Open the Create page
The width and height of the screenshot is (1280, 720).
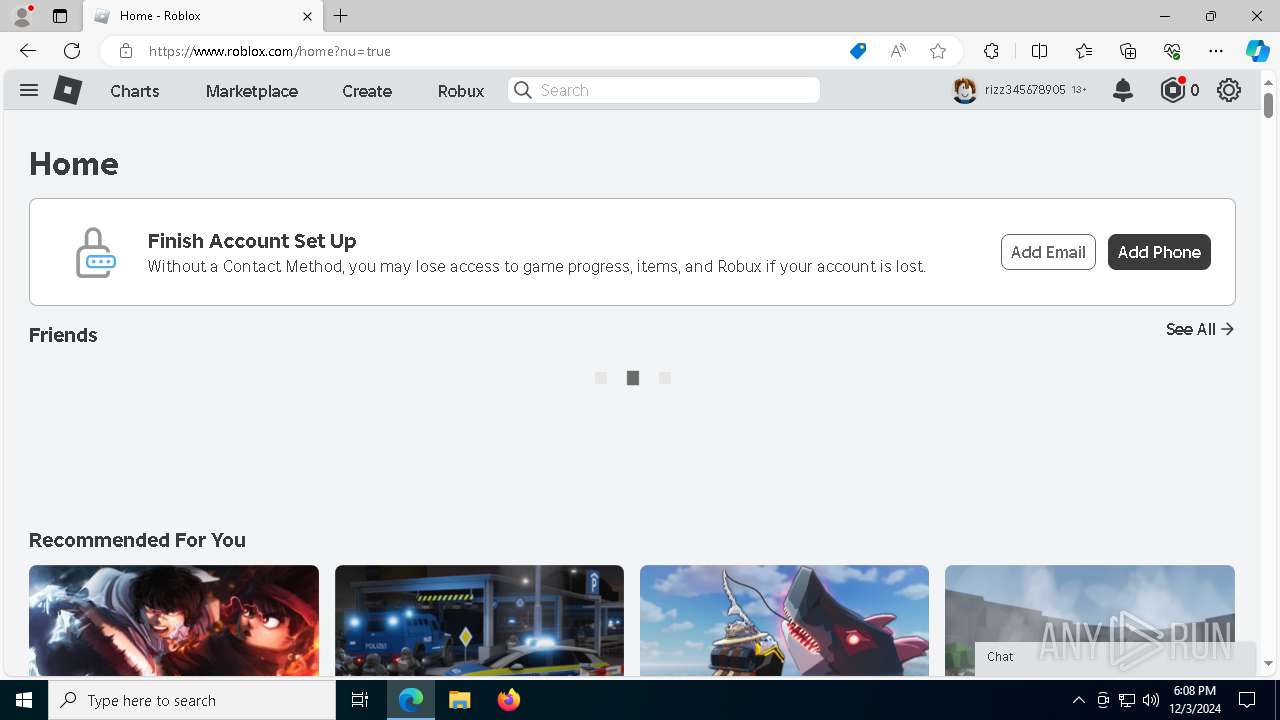coord(367,91)
